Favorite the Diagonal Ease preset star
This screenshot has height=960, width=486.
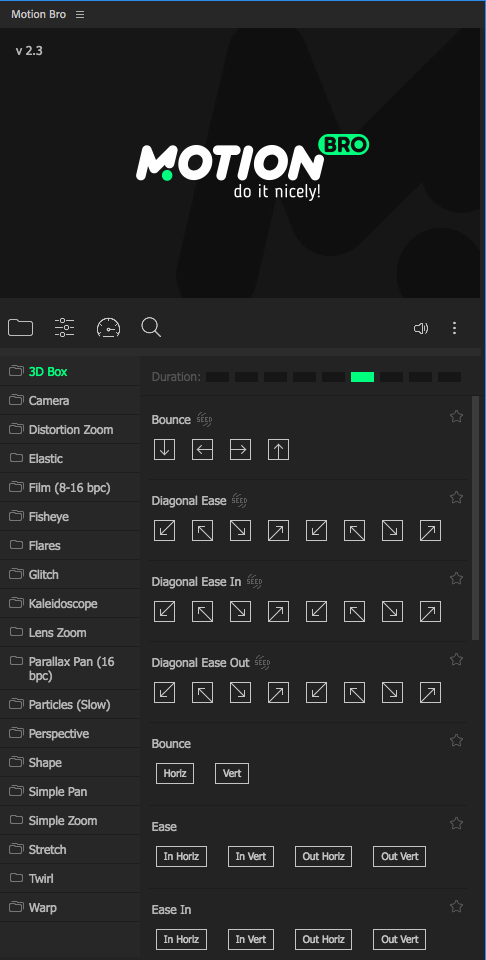point(456,497)
